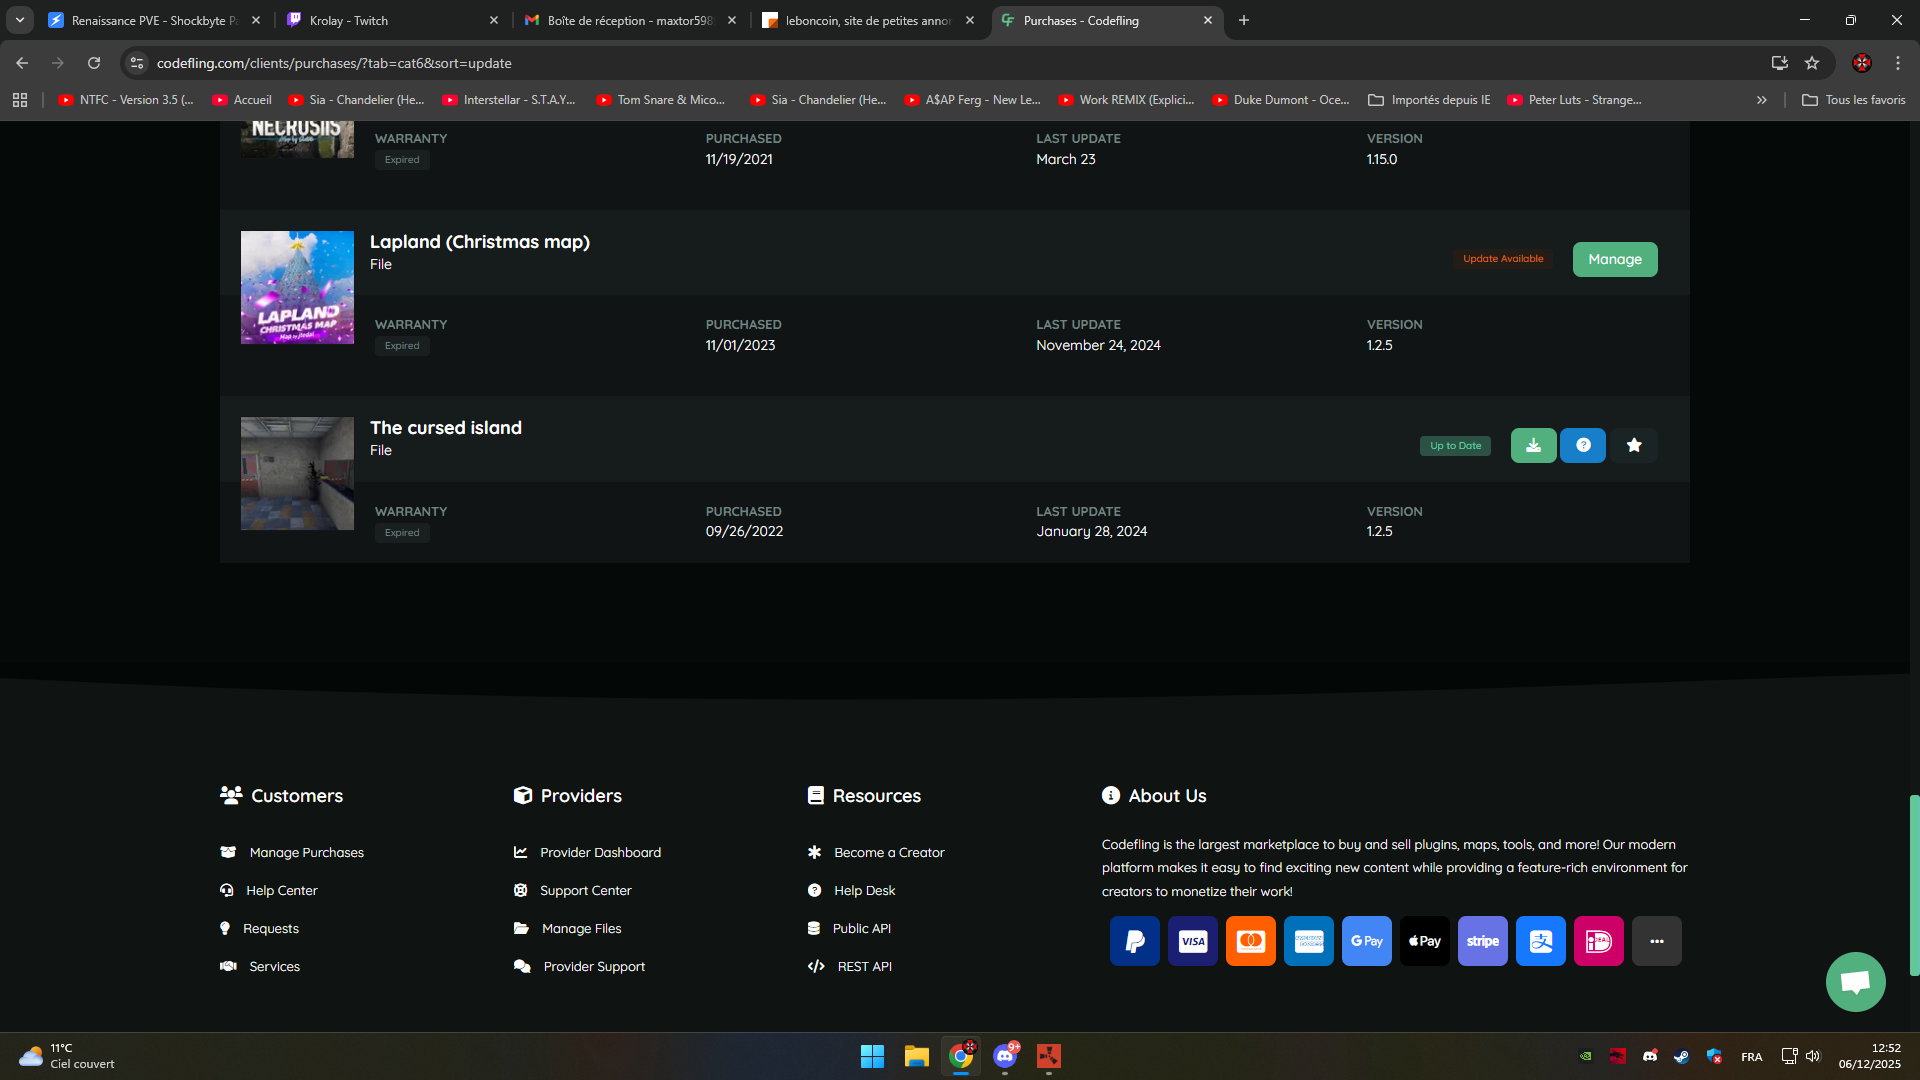Image resolution: width=1920 pixels, height=1080 pixels.
Task: Click the PayPal payment icon
Action: click(1134, 941)
